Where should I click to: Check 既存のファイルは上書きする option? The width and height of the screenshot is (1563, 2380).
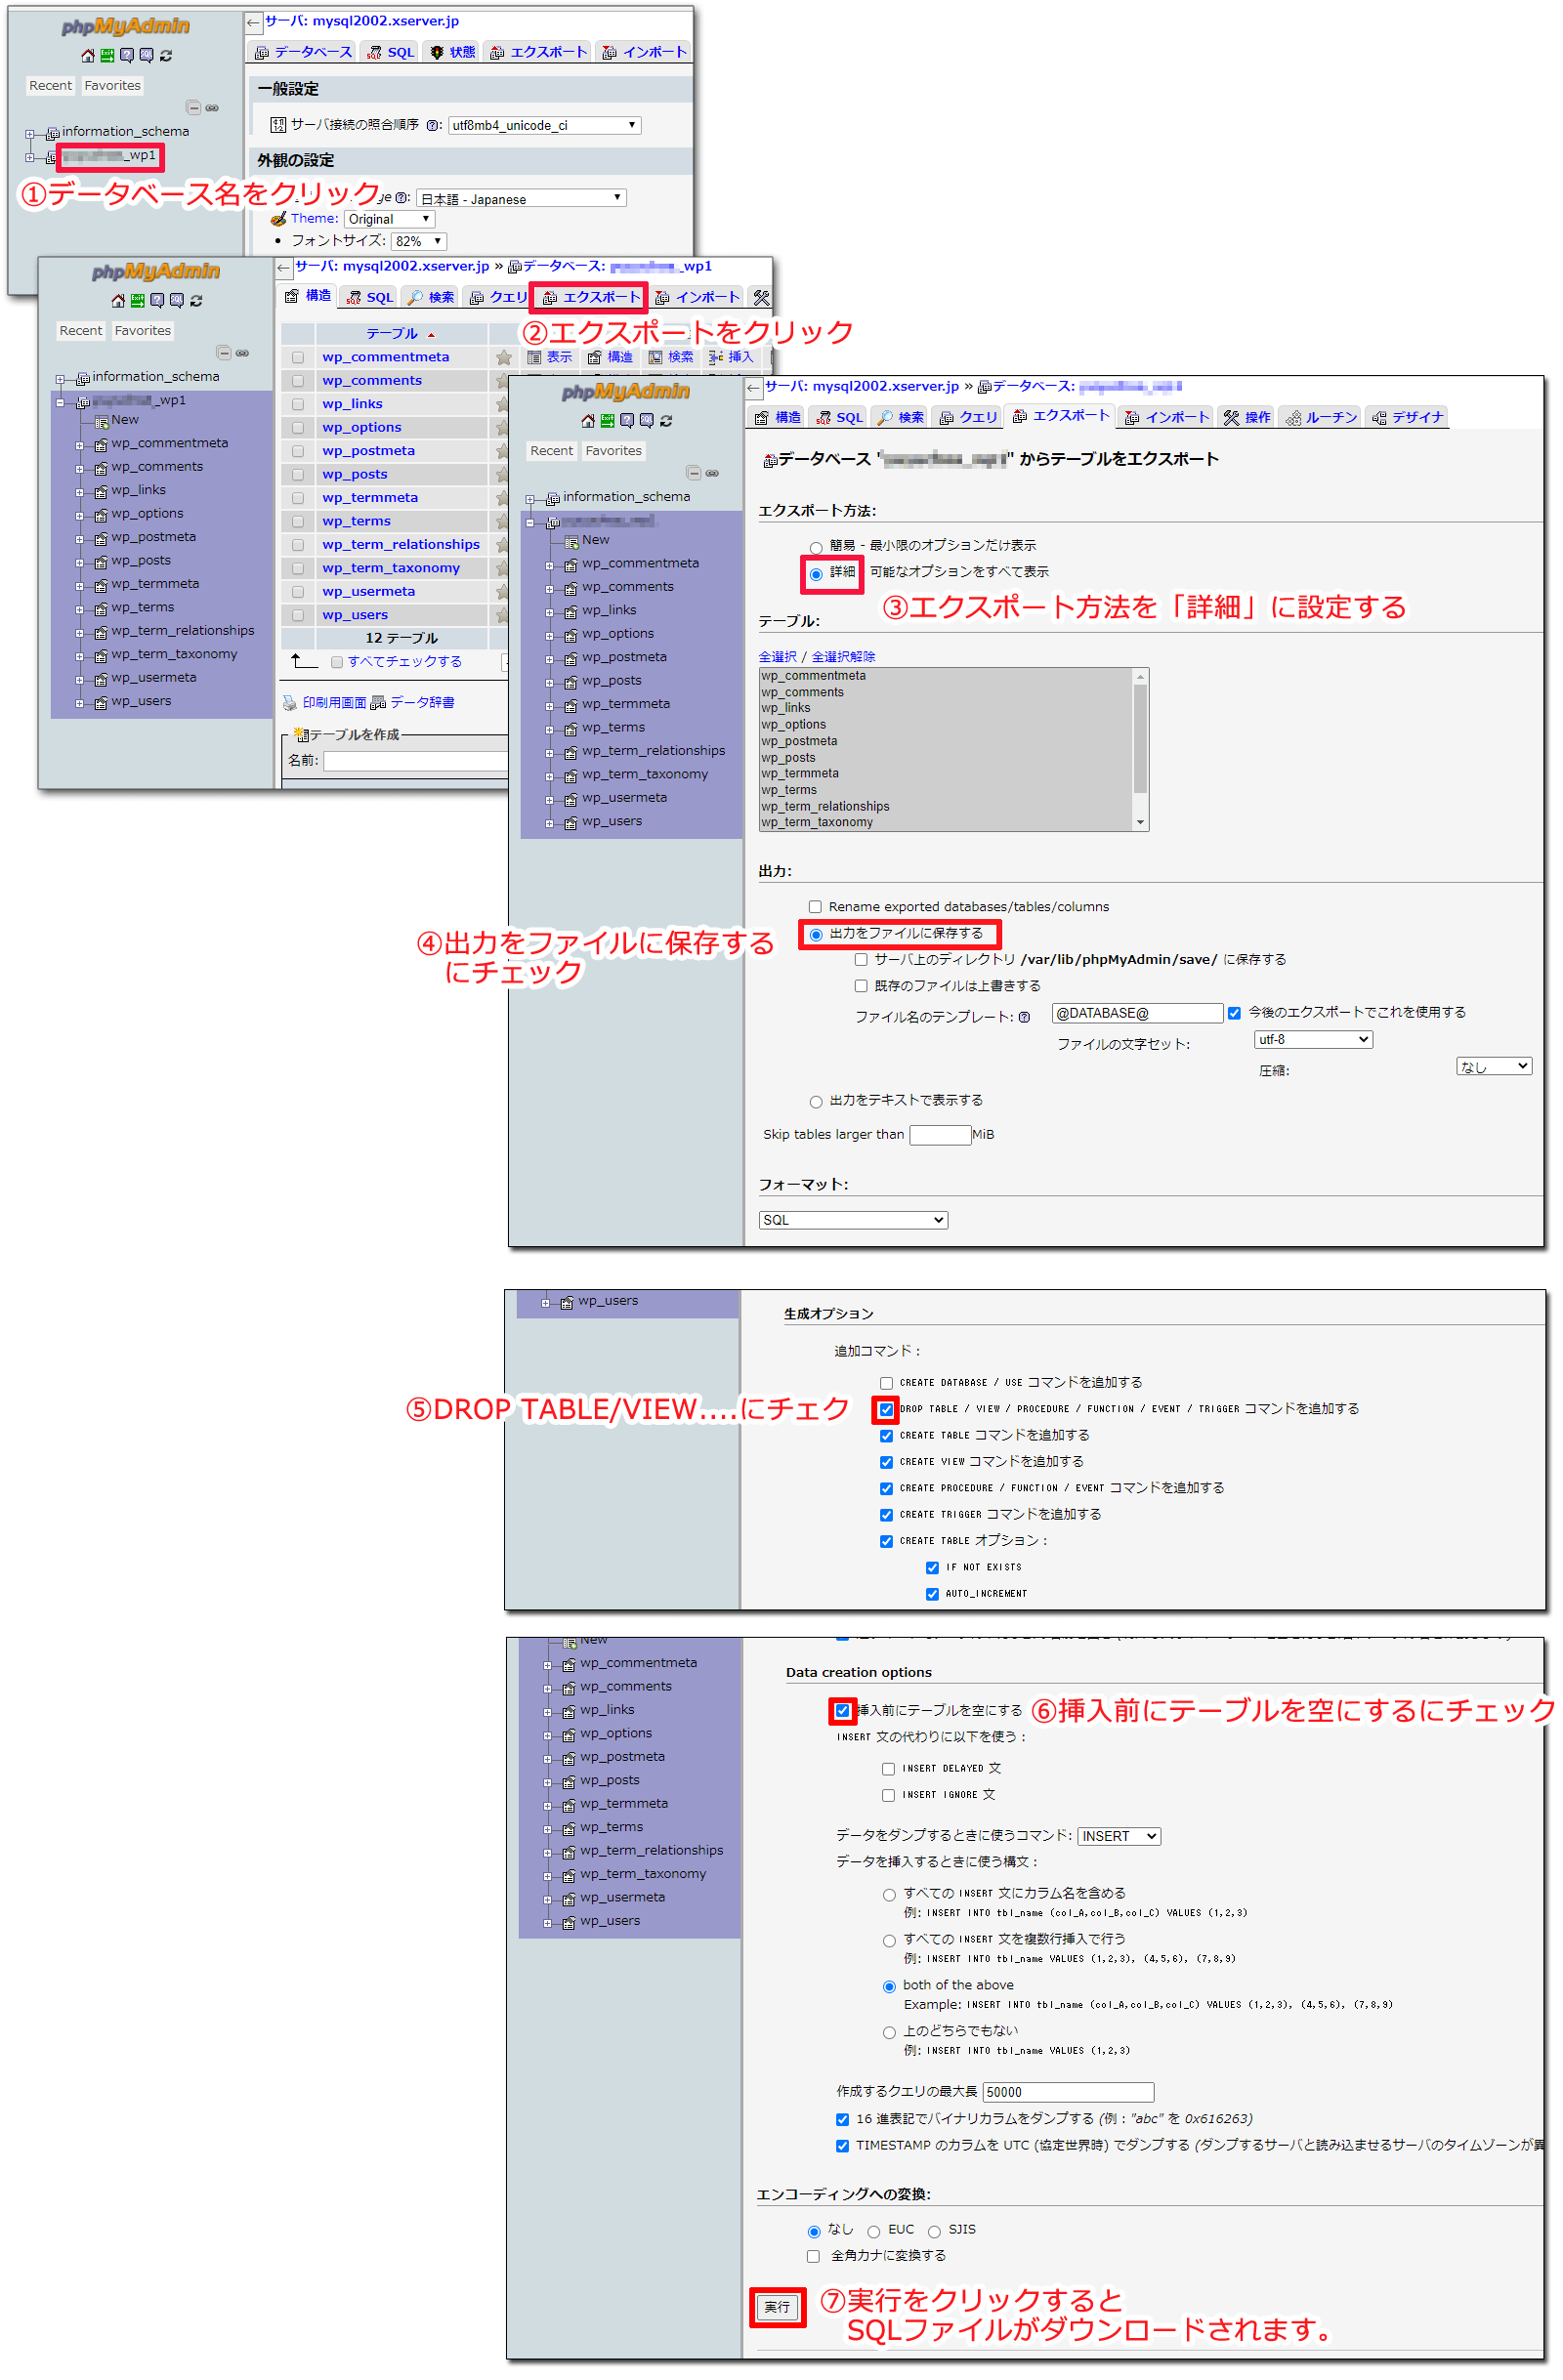tap(862, 987)
